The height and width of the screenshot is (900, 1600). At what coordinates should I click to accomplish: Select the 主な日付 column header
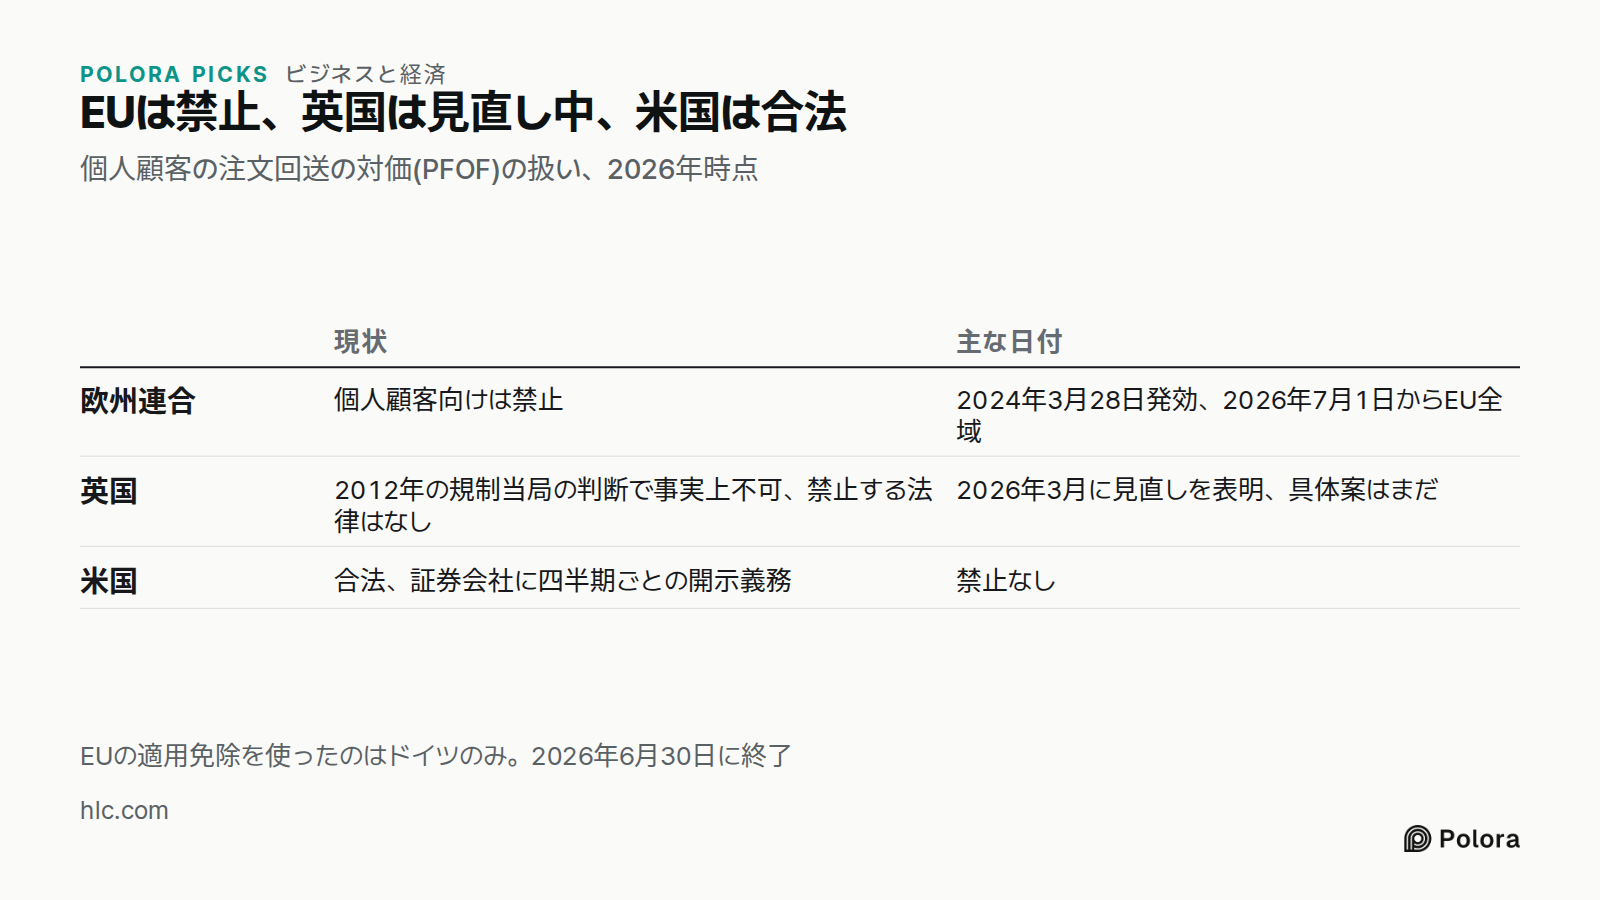[x=1009, y=342]
